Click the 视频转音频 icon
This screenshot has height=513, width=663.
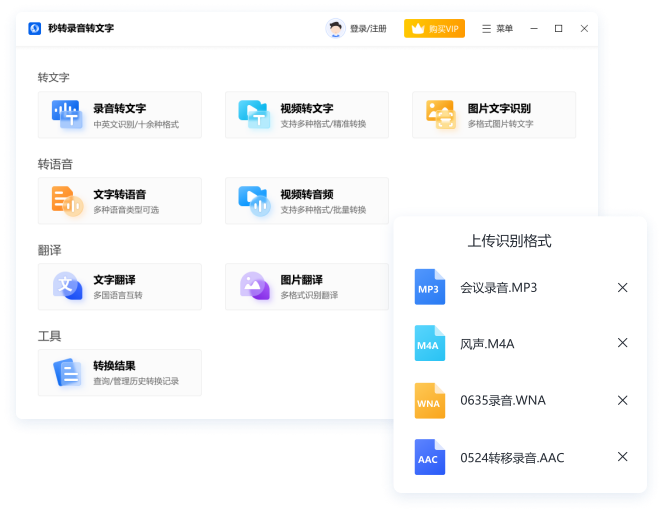pyautogui.click(x=255, y=201)
